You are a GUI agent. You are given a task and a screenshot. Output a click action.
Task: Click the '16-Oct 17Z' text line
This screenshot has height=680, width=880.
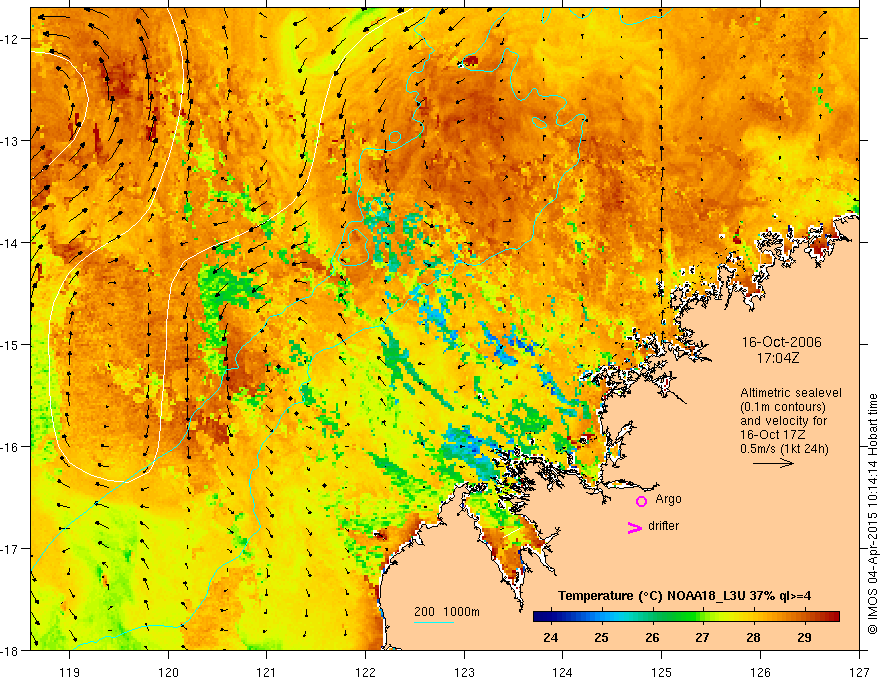pyautogui.click(x=773, y=435)
